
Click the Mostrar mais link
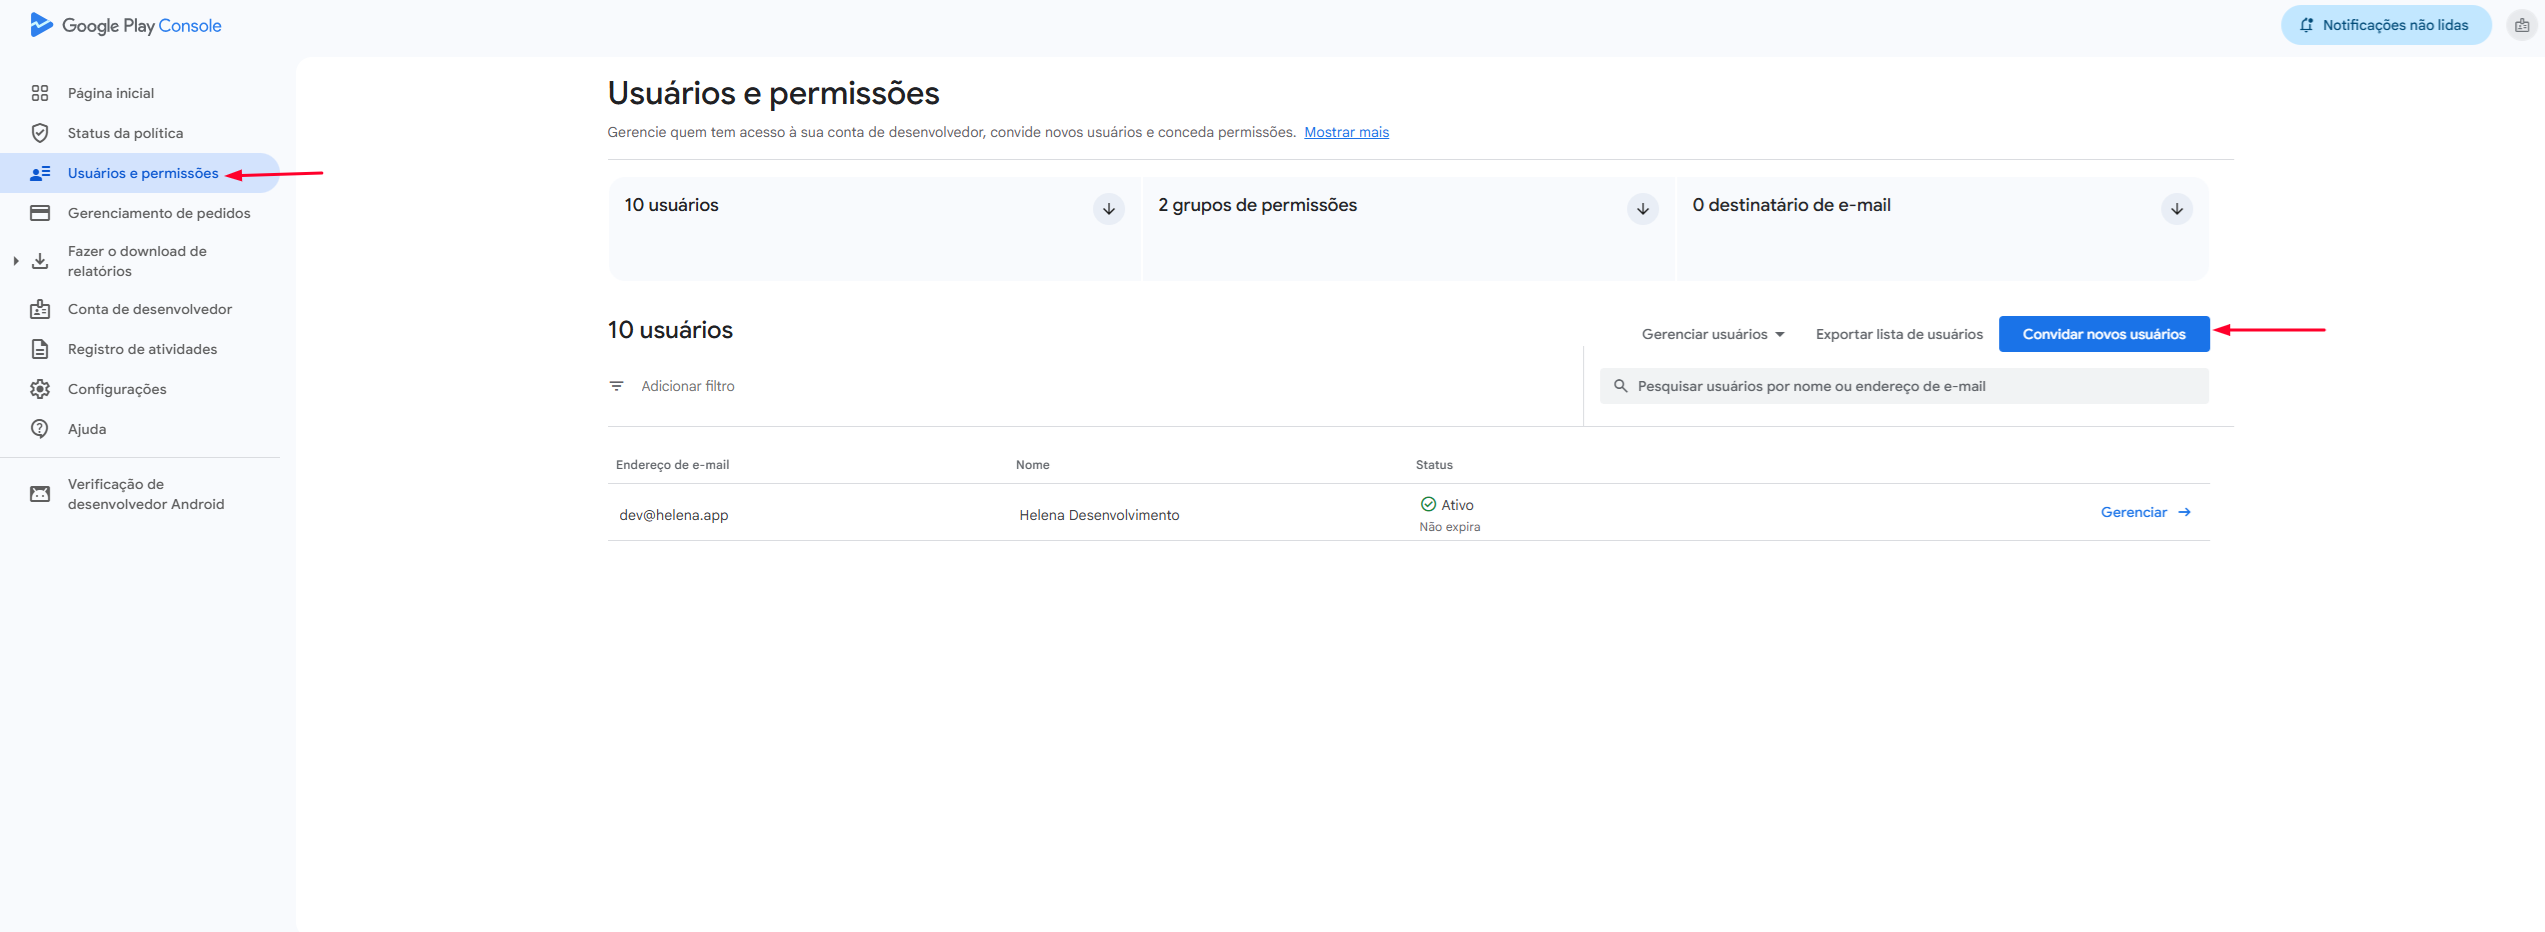tap(1346, 132)
